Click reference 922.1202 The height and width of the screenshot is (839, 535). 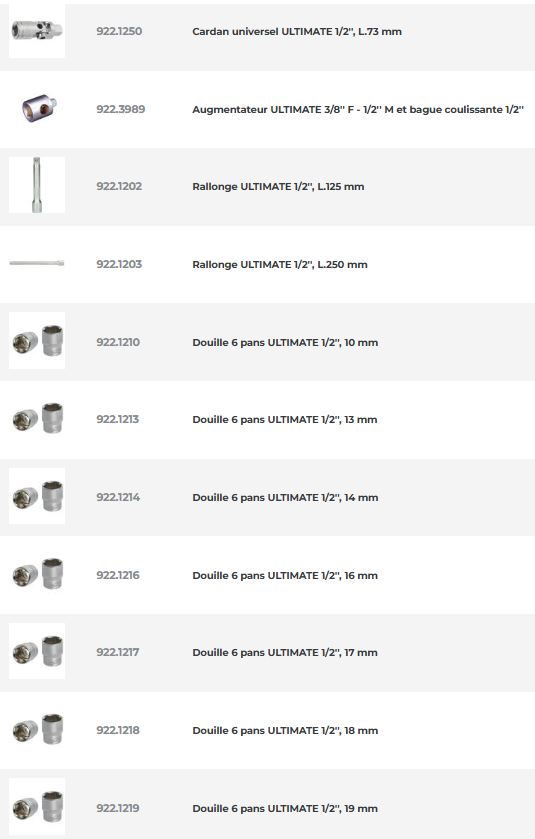tap(119, 186)
